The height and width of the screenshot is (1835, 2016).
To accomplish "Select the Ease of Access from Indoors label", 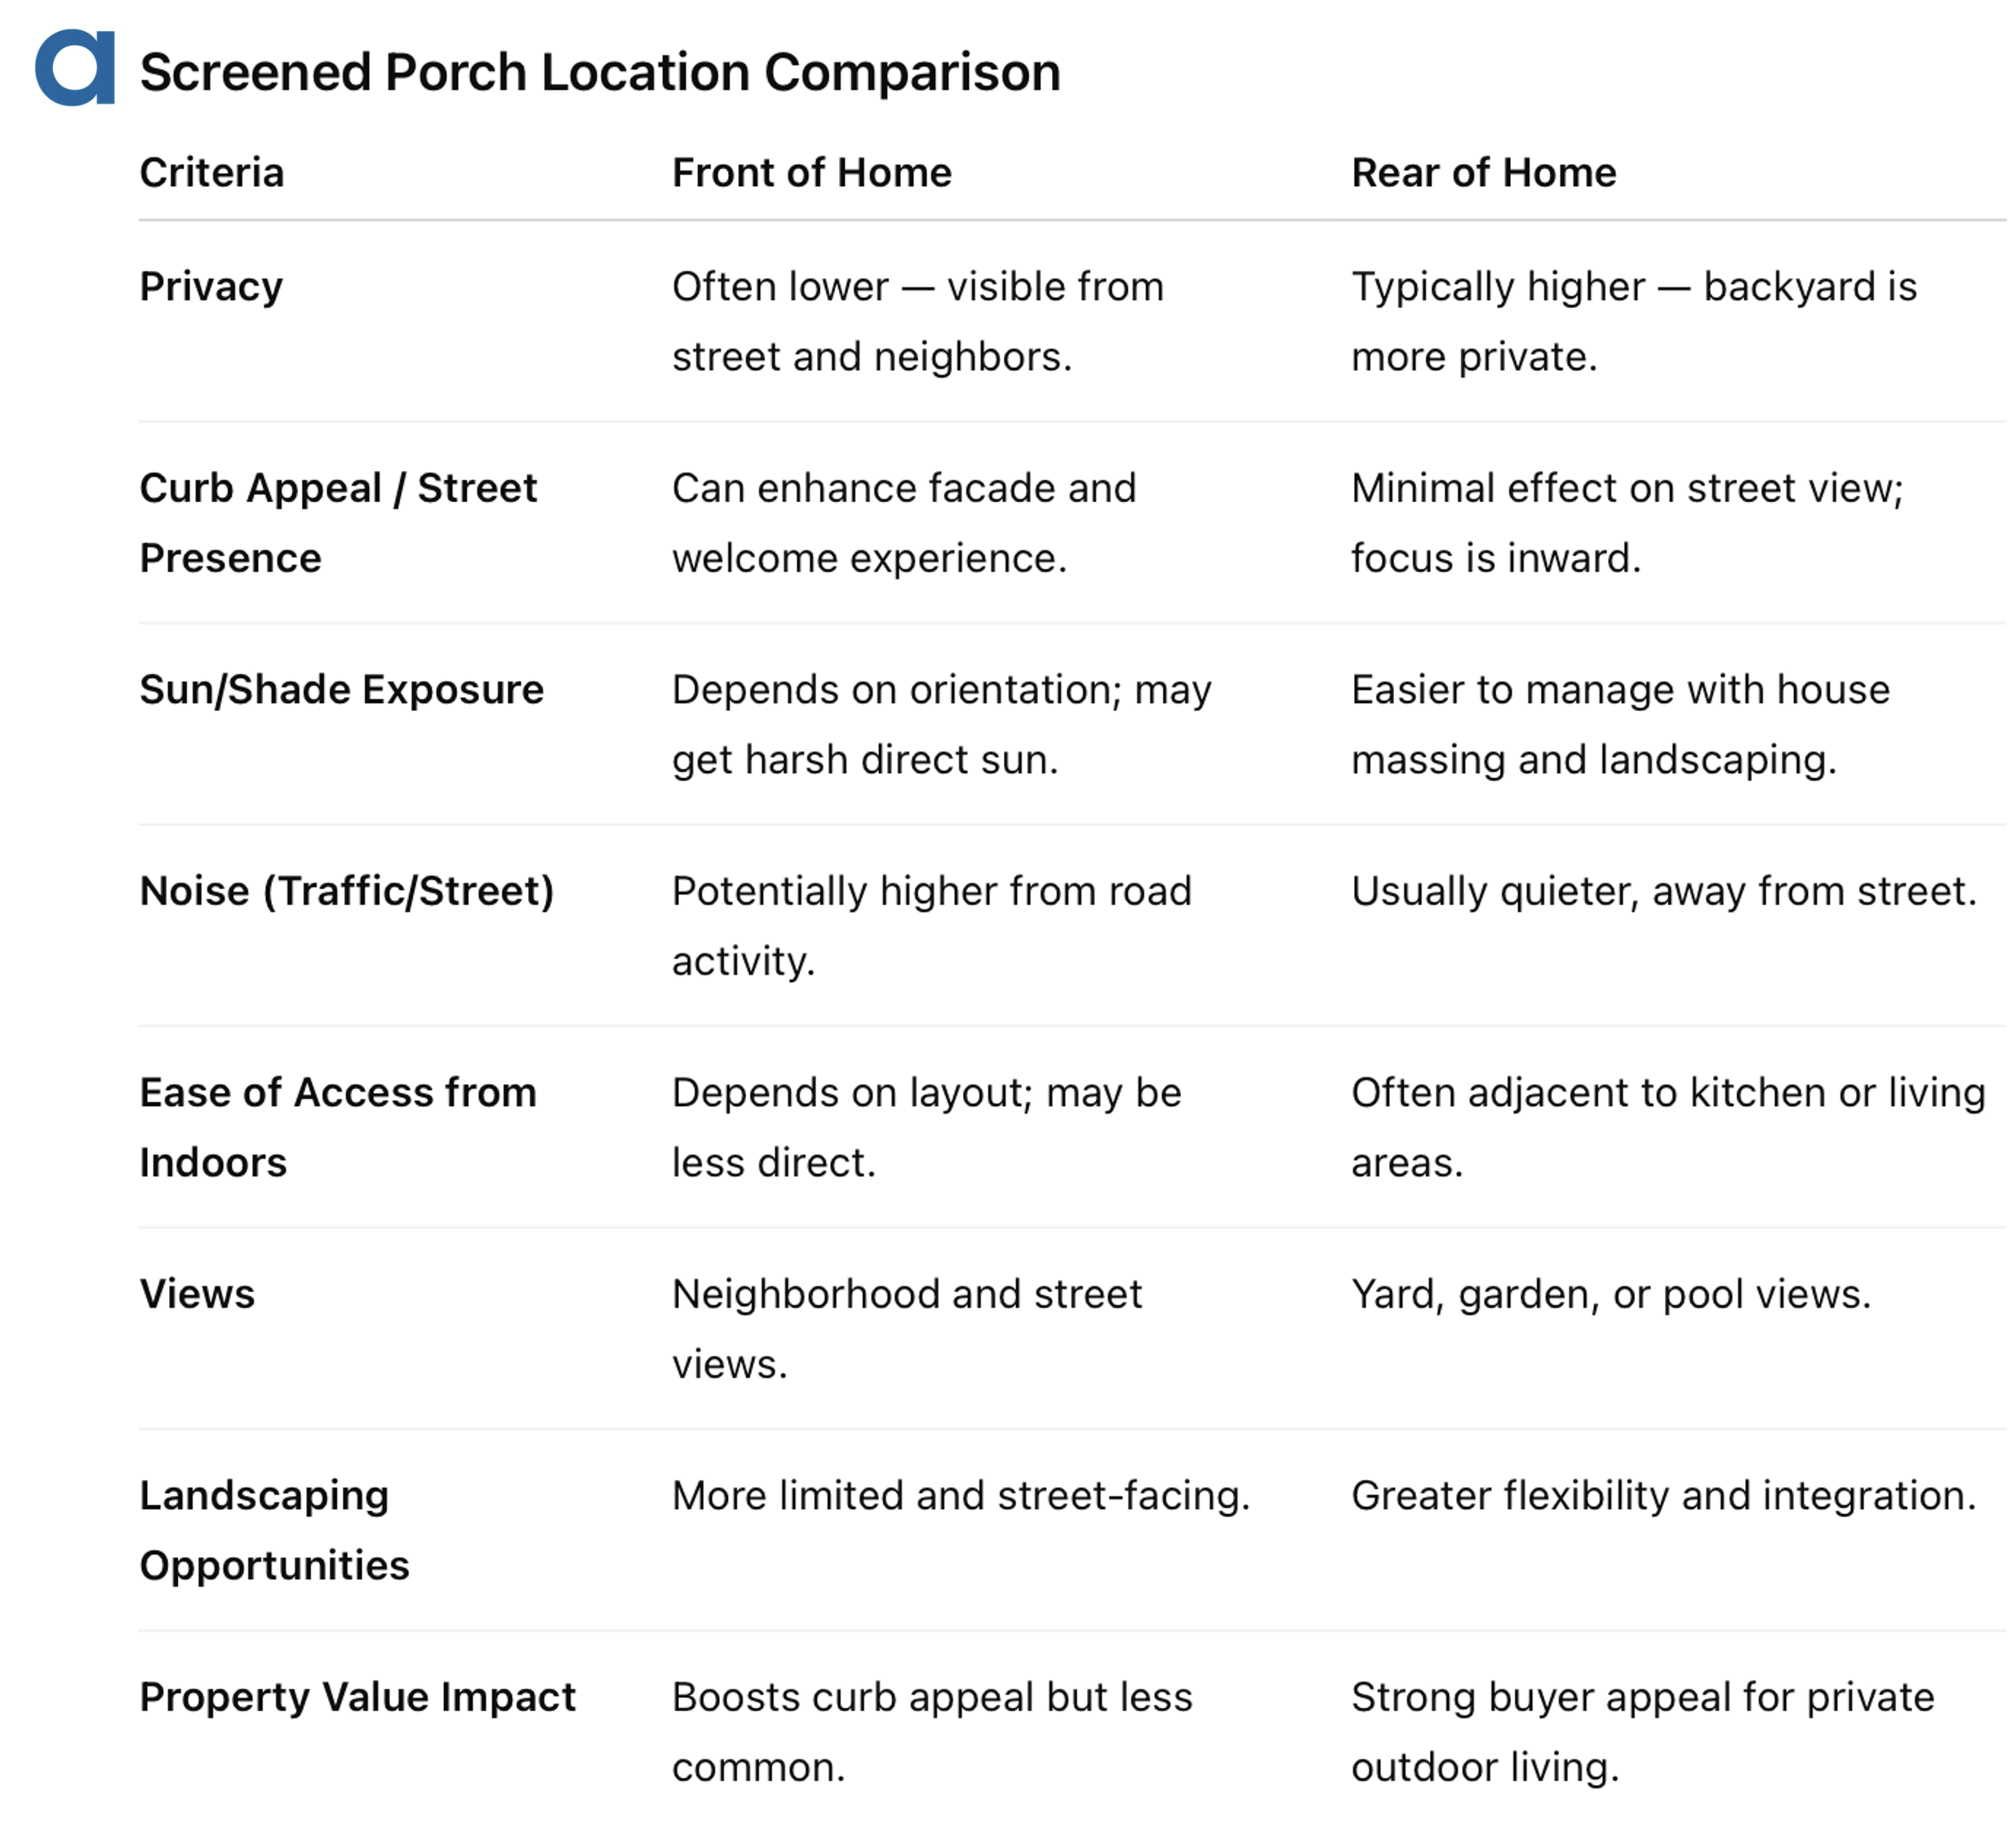I will [x=338, y=1127].
